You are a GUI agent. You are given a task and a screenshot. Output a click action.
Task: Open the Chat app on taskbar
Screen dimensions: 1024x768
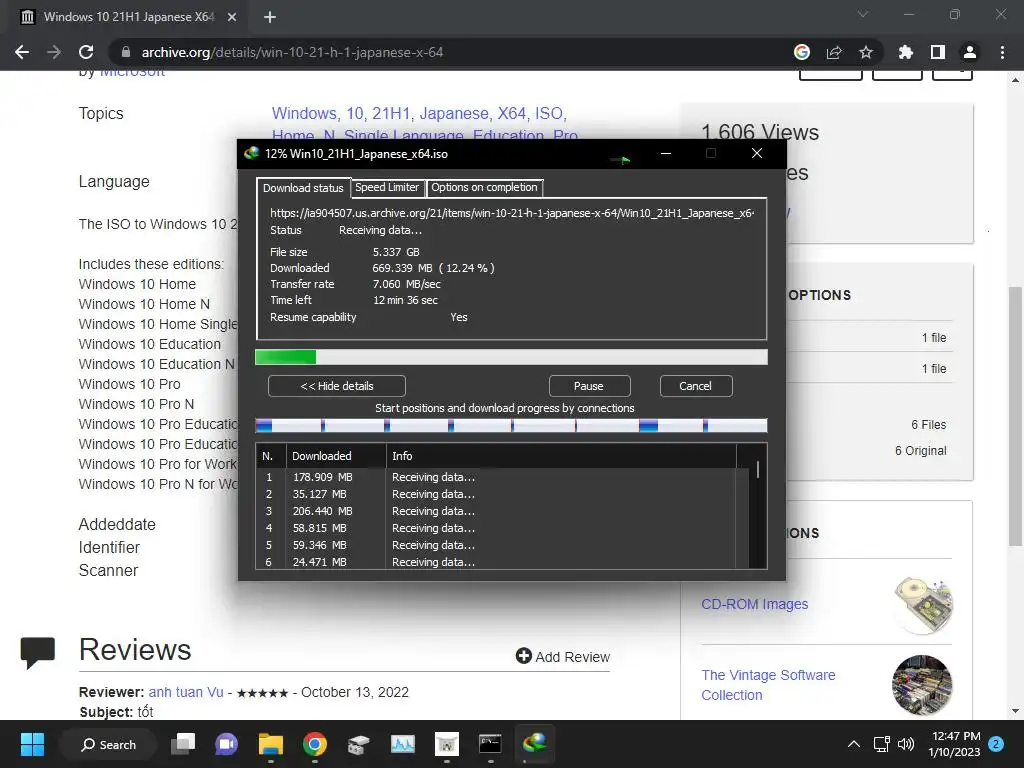[227, 744]
